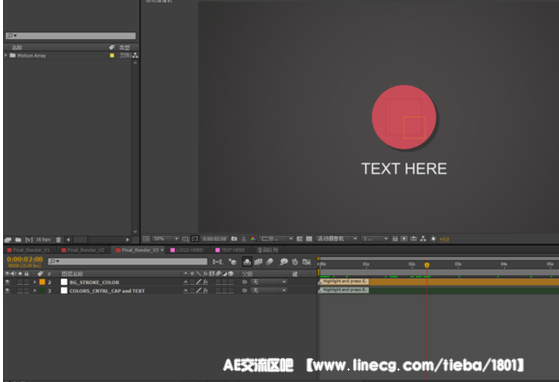Select the BG_STROKE_COLOR orange layer bar
This screenshot has width=559, height=382.
tap(439, 282)
